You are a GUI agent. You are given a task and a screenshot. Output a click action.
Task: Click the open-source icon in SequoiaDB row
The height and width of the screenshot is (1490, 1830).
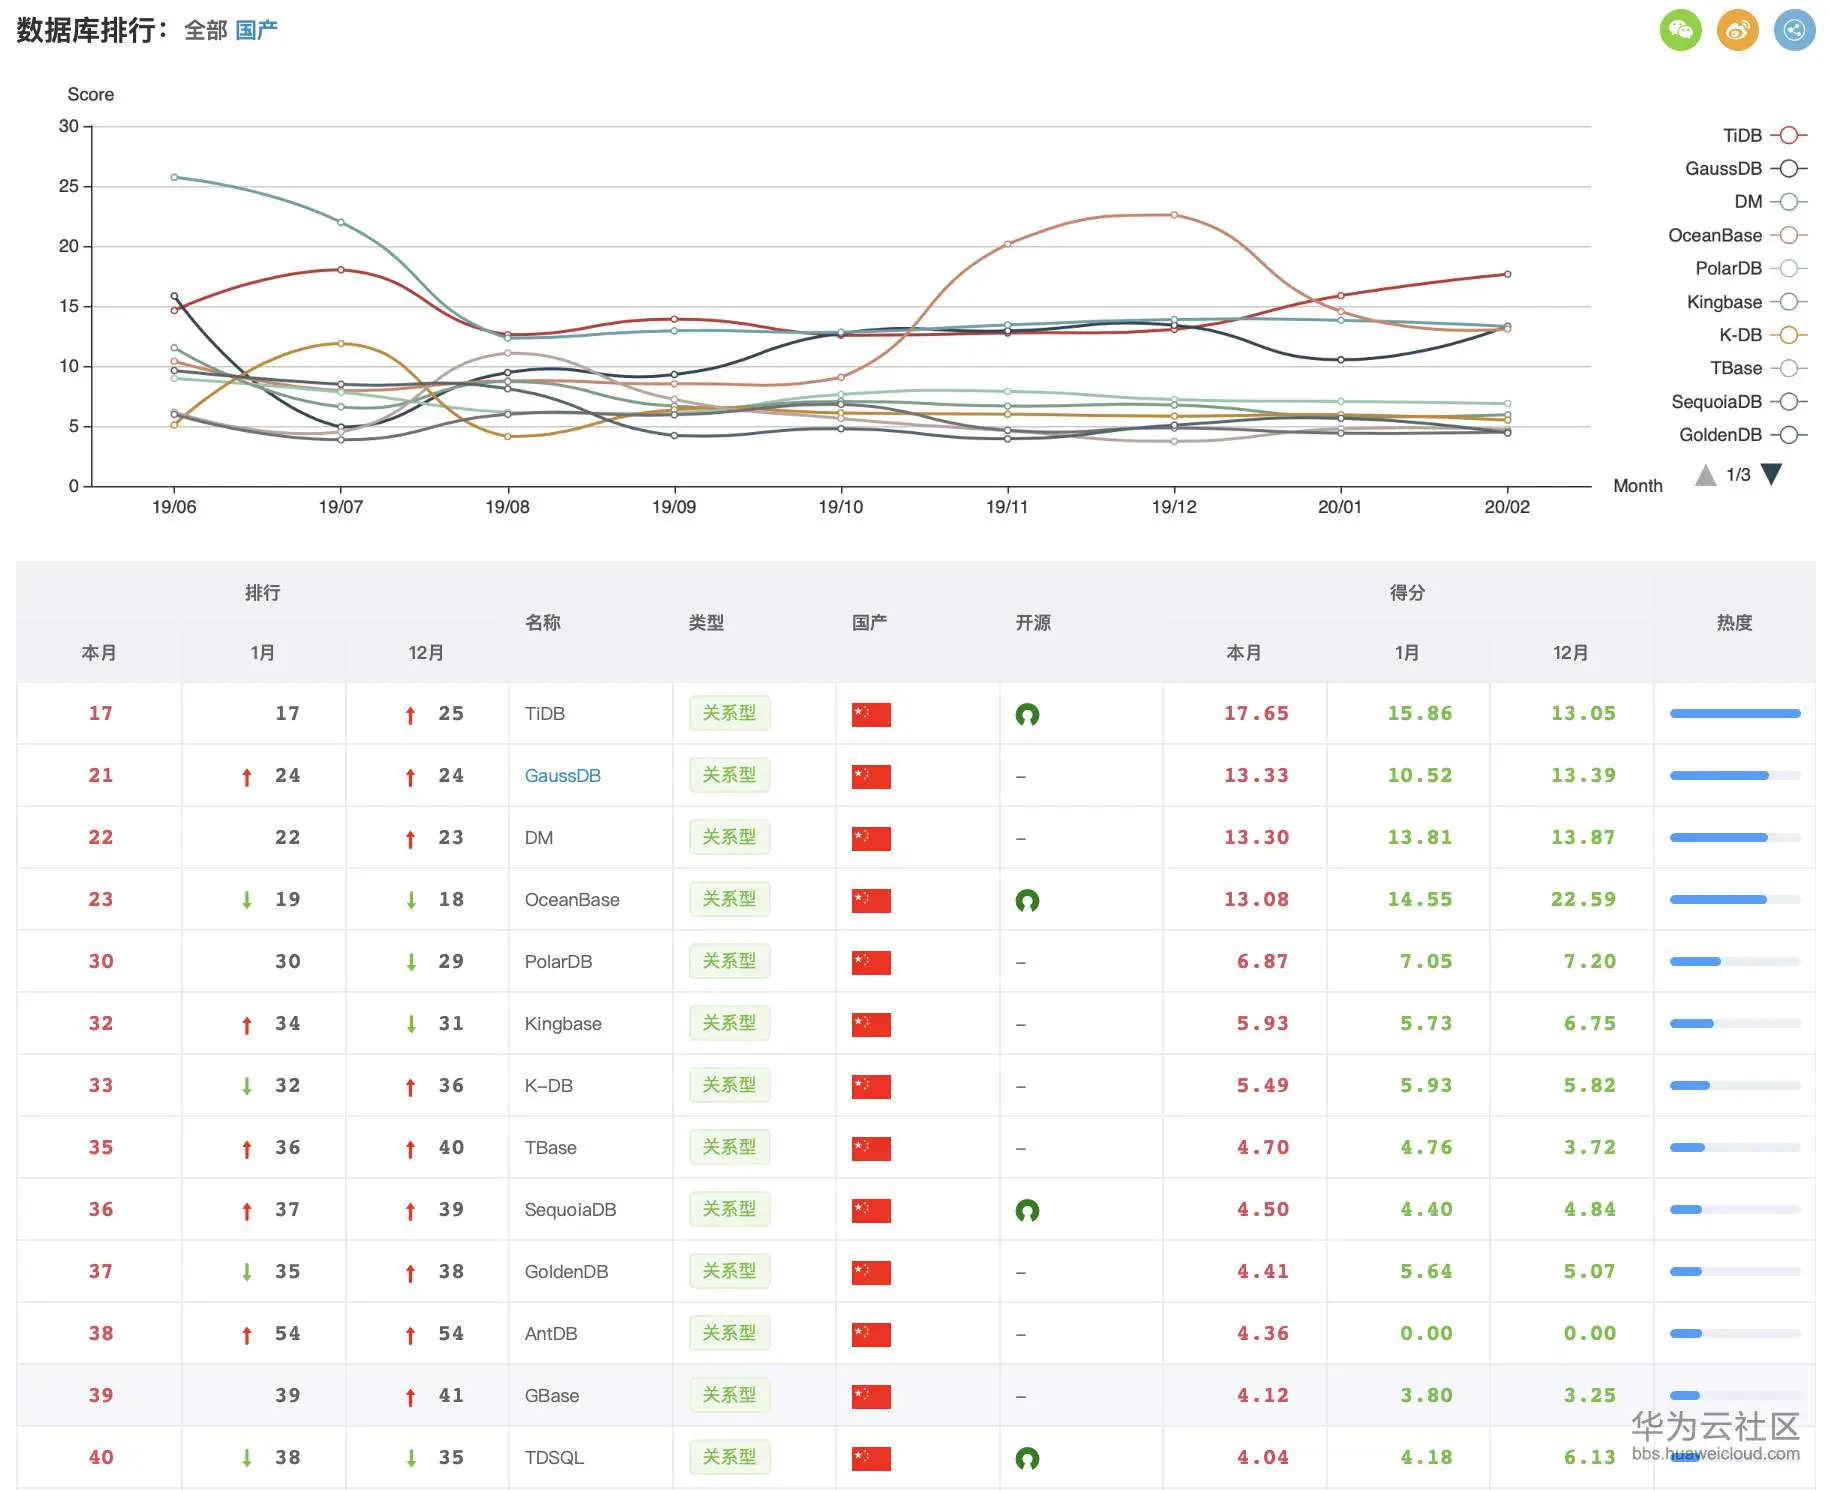(x=1027, y=1210)
